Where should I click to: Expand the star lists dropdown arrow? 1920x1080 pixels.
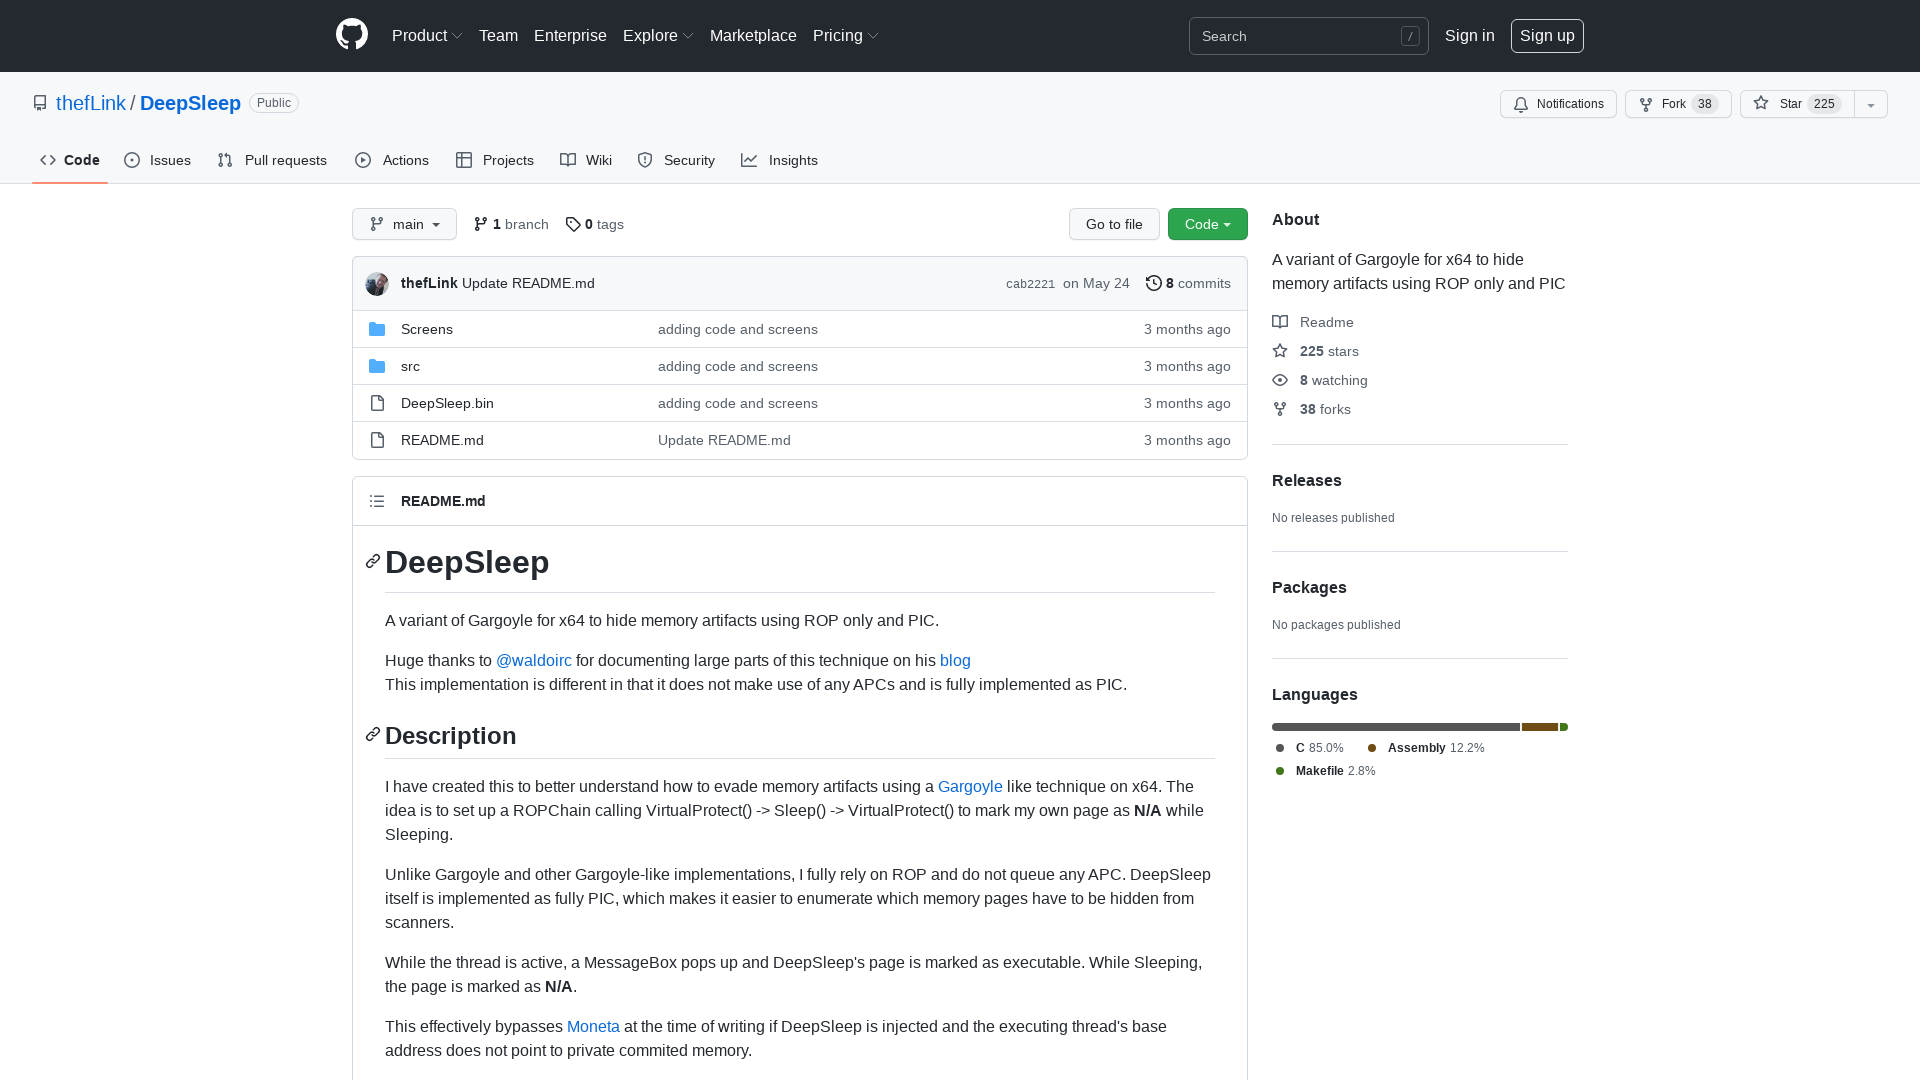point(1871,104)
